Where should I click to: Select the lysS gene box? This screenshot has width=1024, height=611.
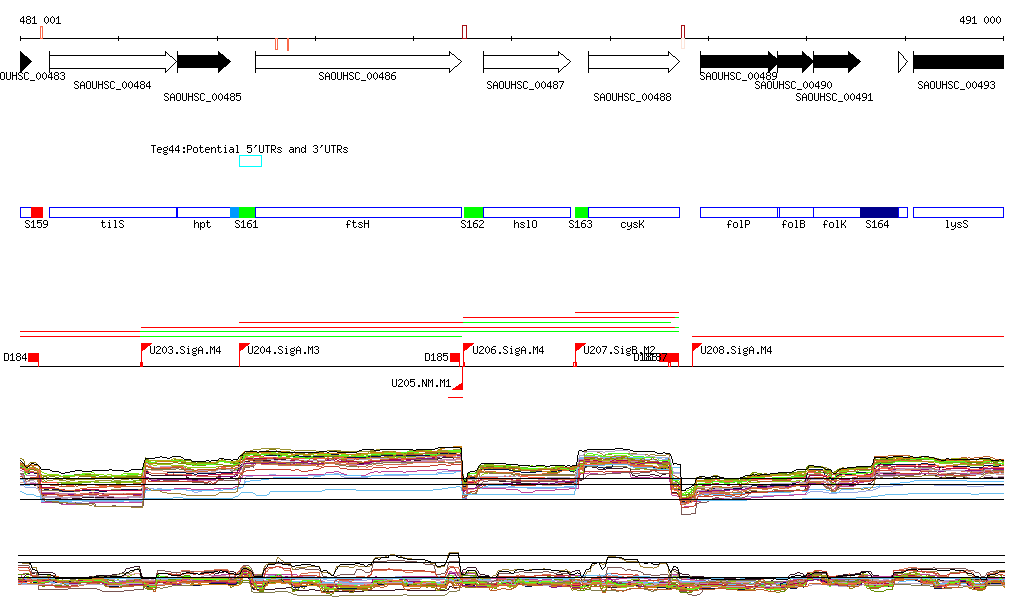point(957,212)
